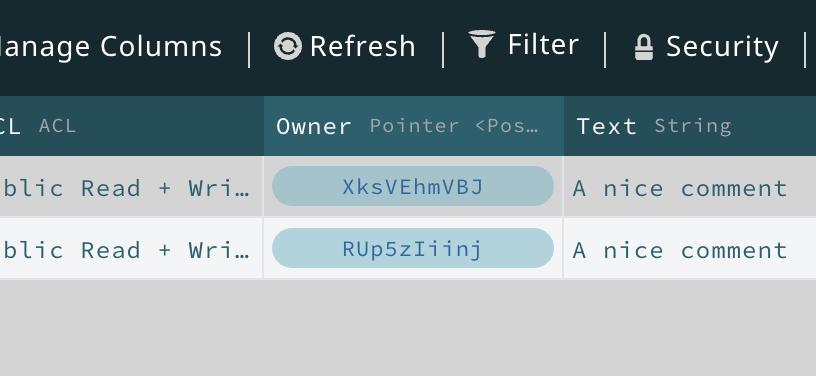
Task: Click the Refresh label in toolbar
Action: [363, 46]
